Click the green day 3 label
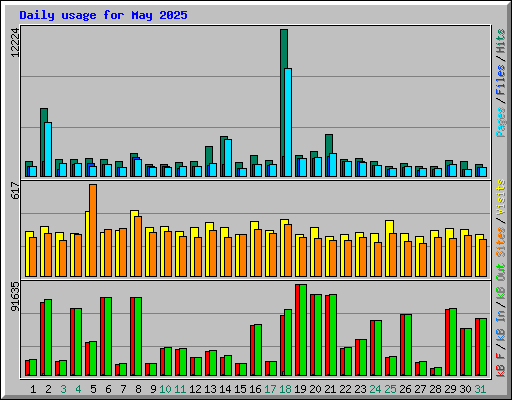 (x=63, y=389)
